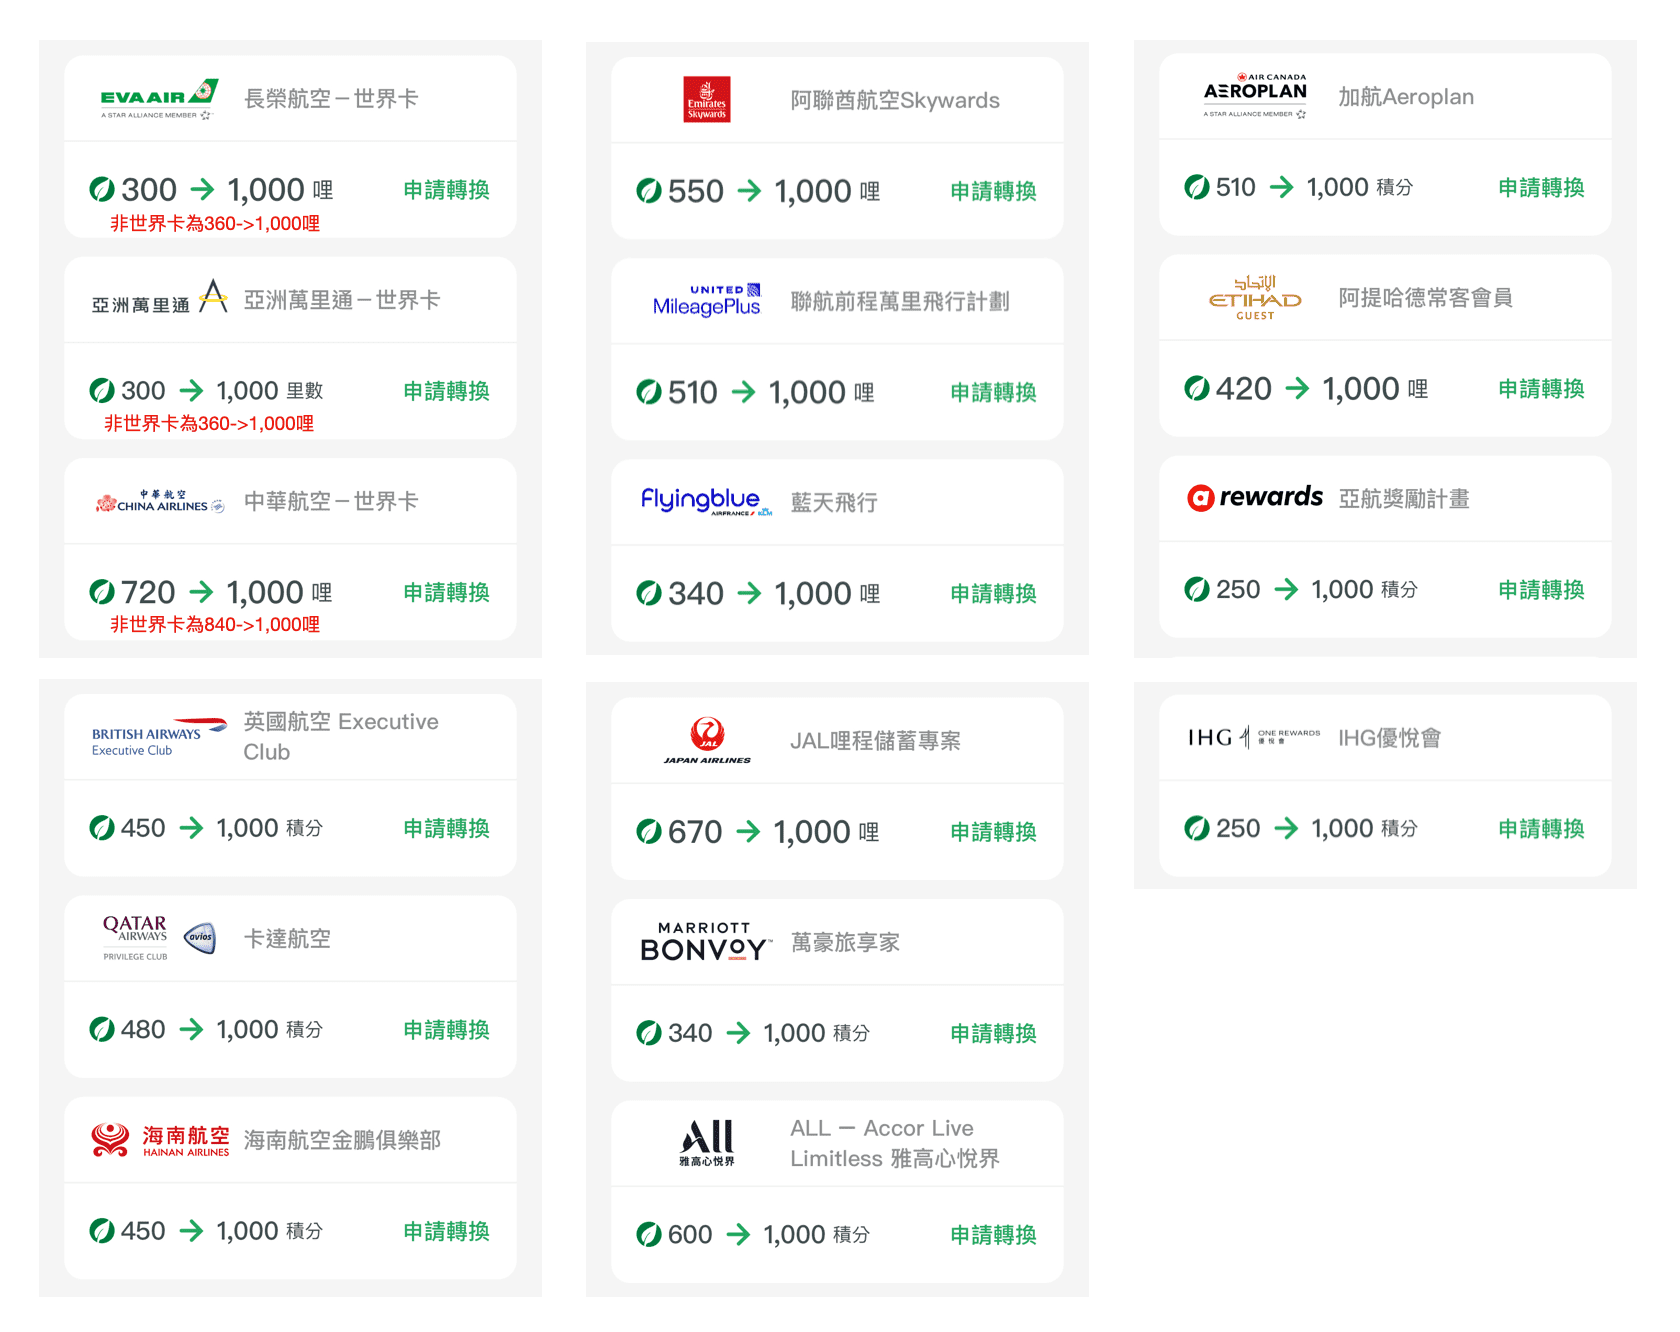
Task: Select the '藍天飛行' title
Action: [x=834, y=502]
